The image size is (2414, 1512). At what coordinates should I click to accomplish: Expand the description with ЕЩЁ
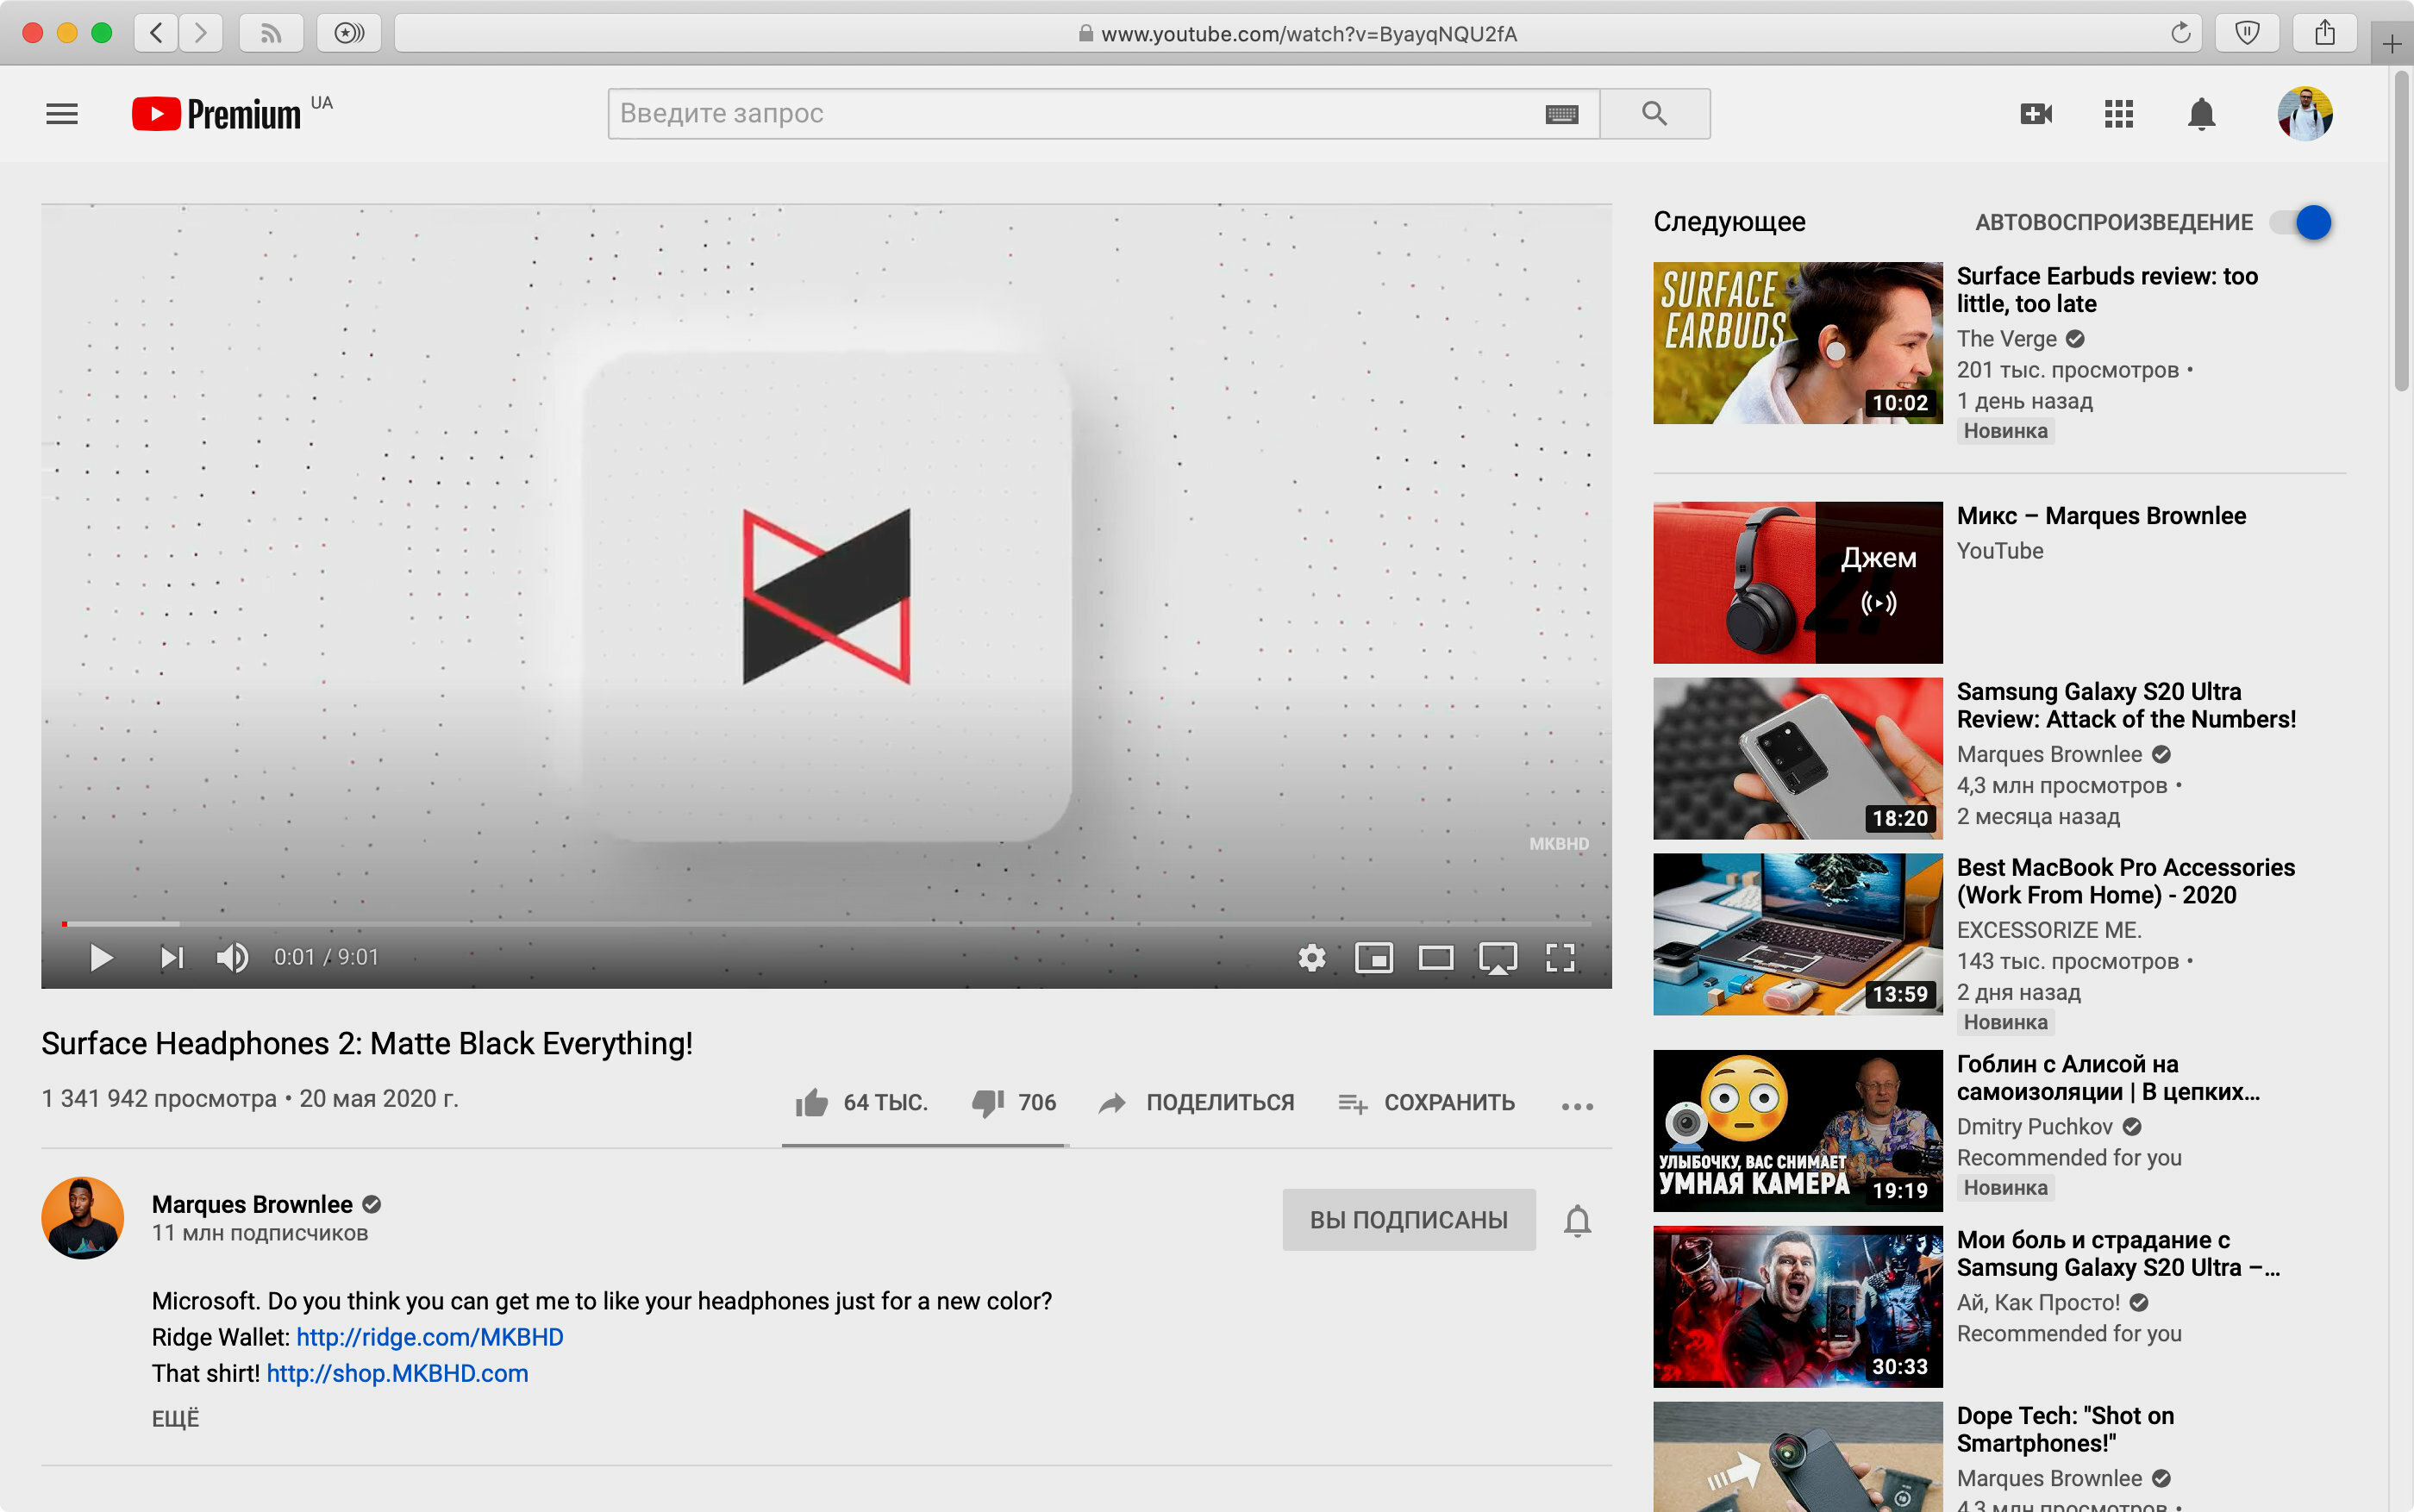(x=175, y=1418)
